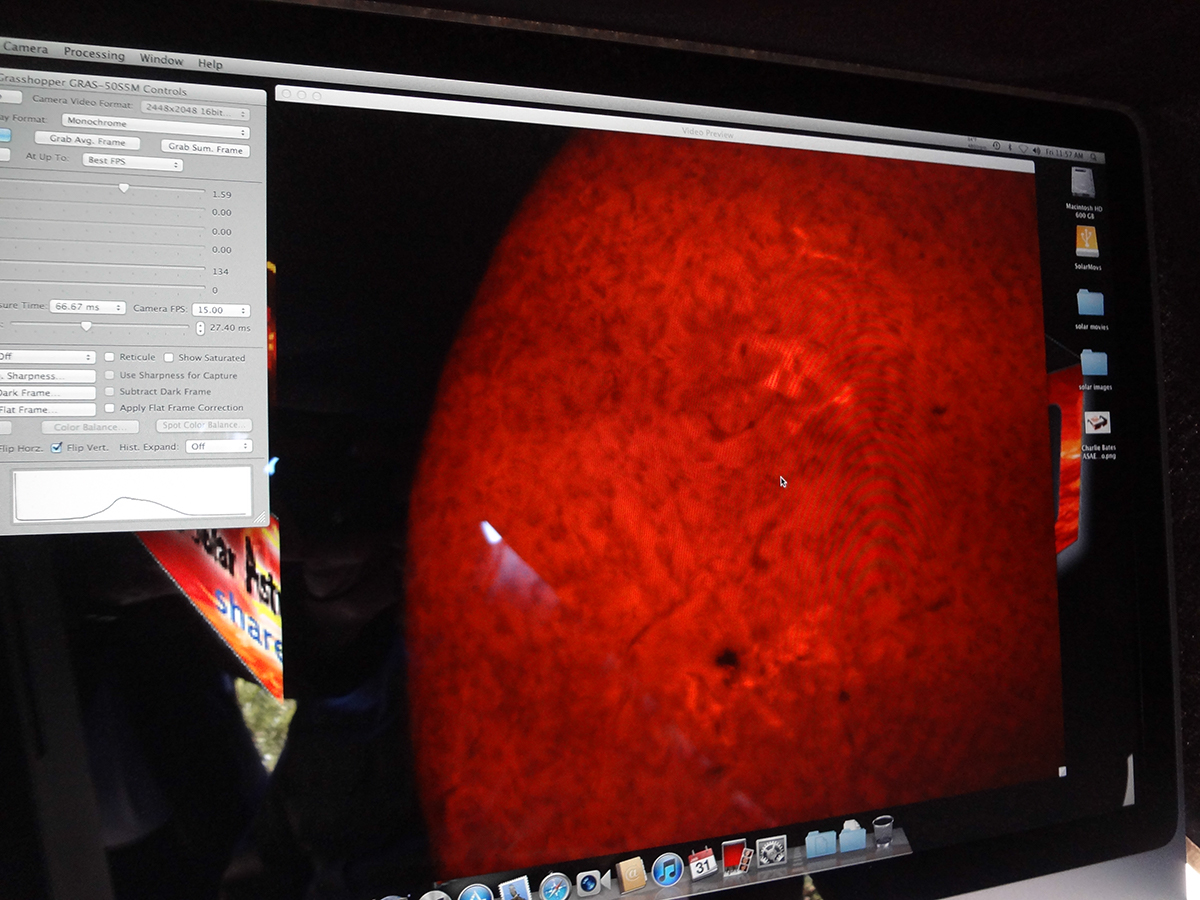The image size is (1200, 900).
Task: Uncheck the Flip Vert. checkbox
Action: 57,448
